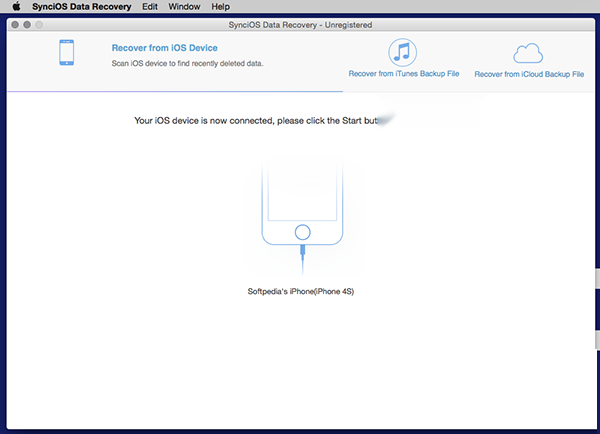
Task: Click the 'Your iOS device is now connected' message
Action: [256, 121]
